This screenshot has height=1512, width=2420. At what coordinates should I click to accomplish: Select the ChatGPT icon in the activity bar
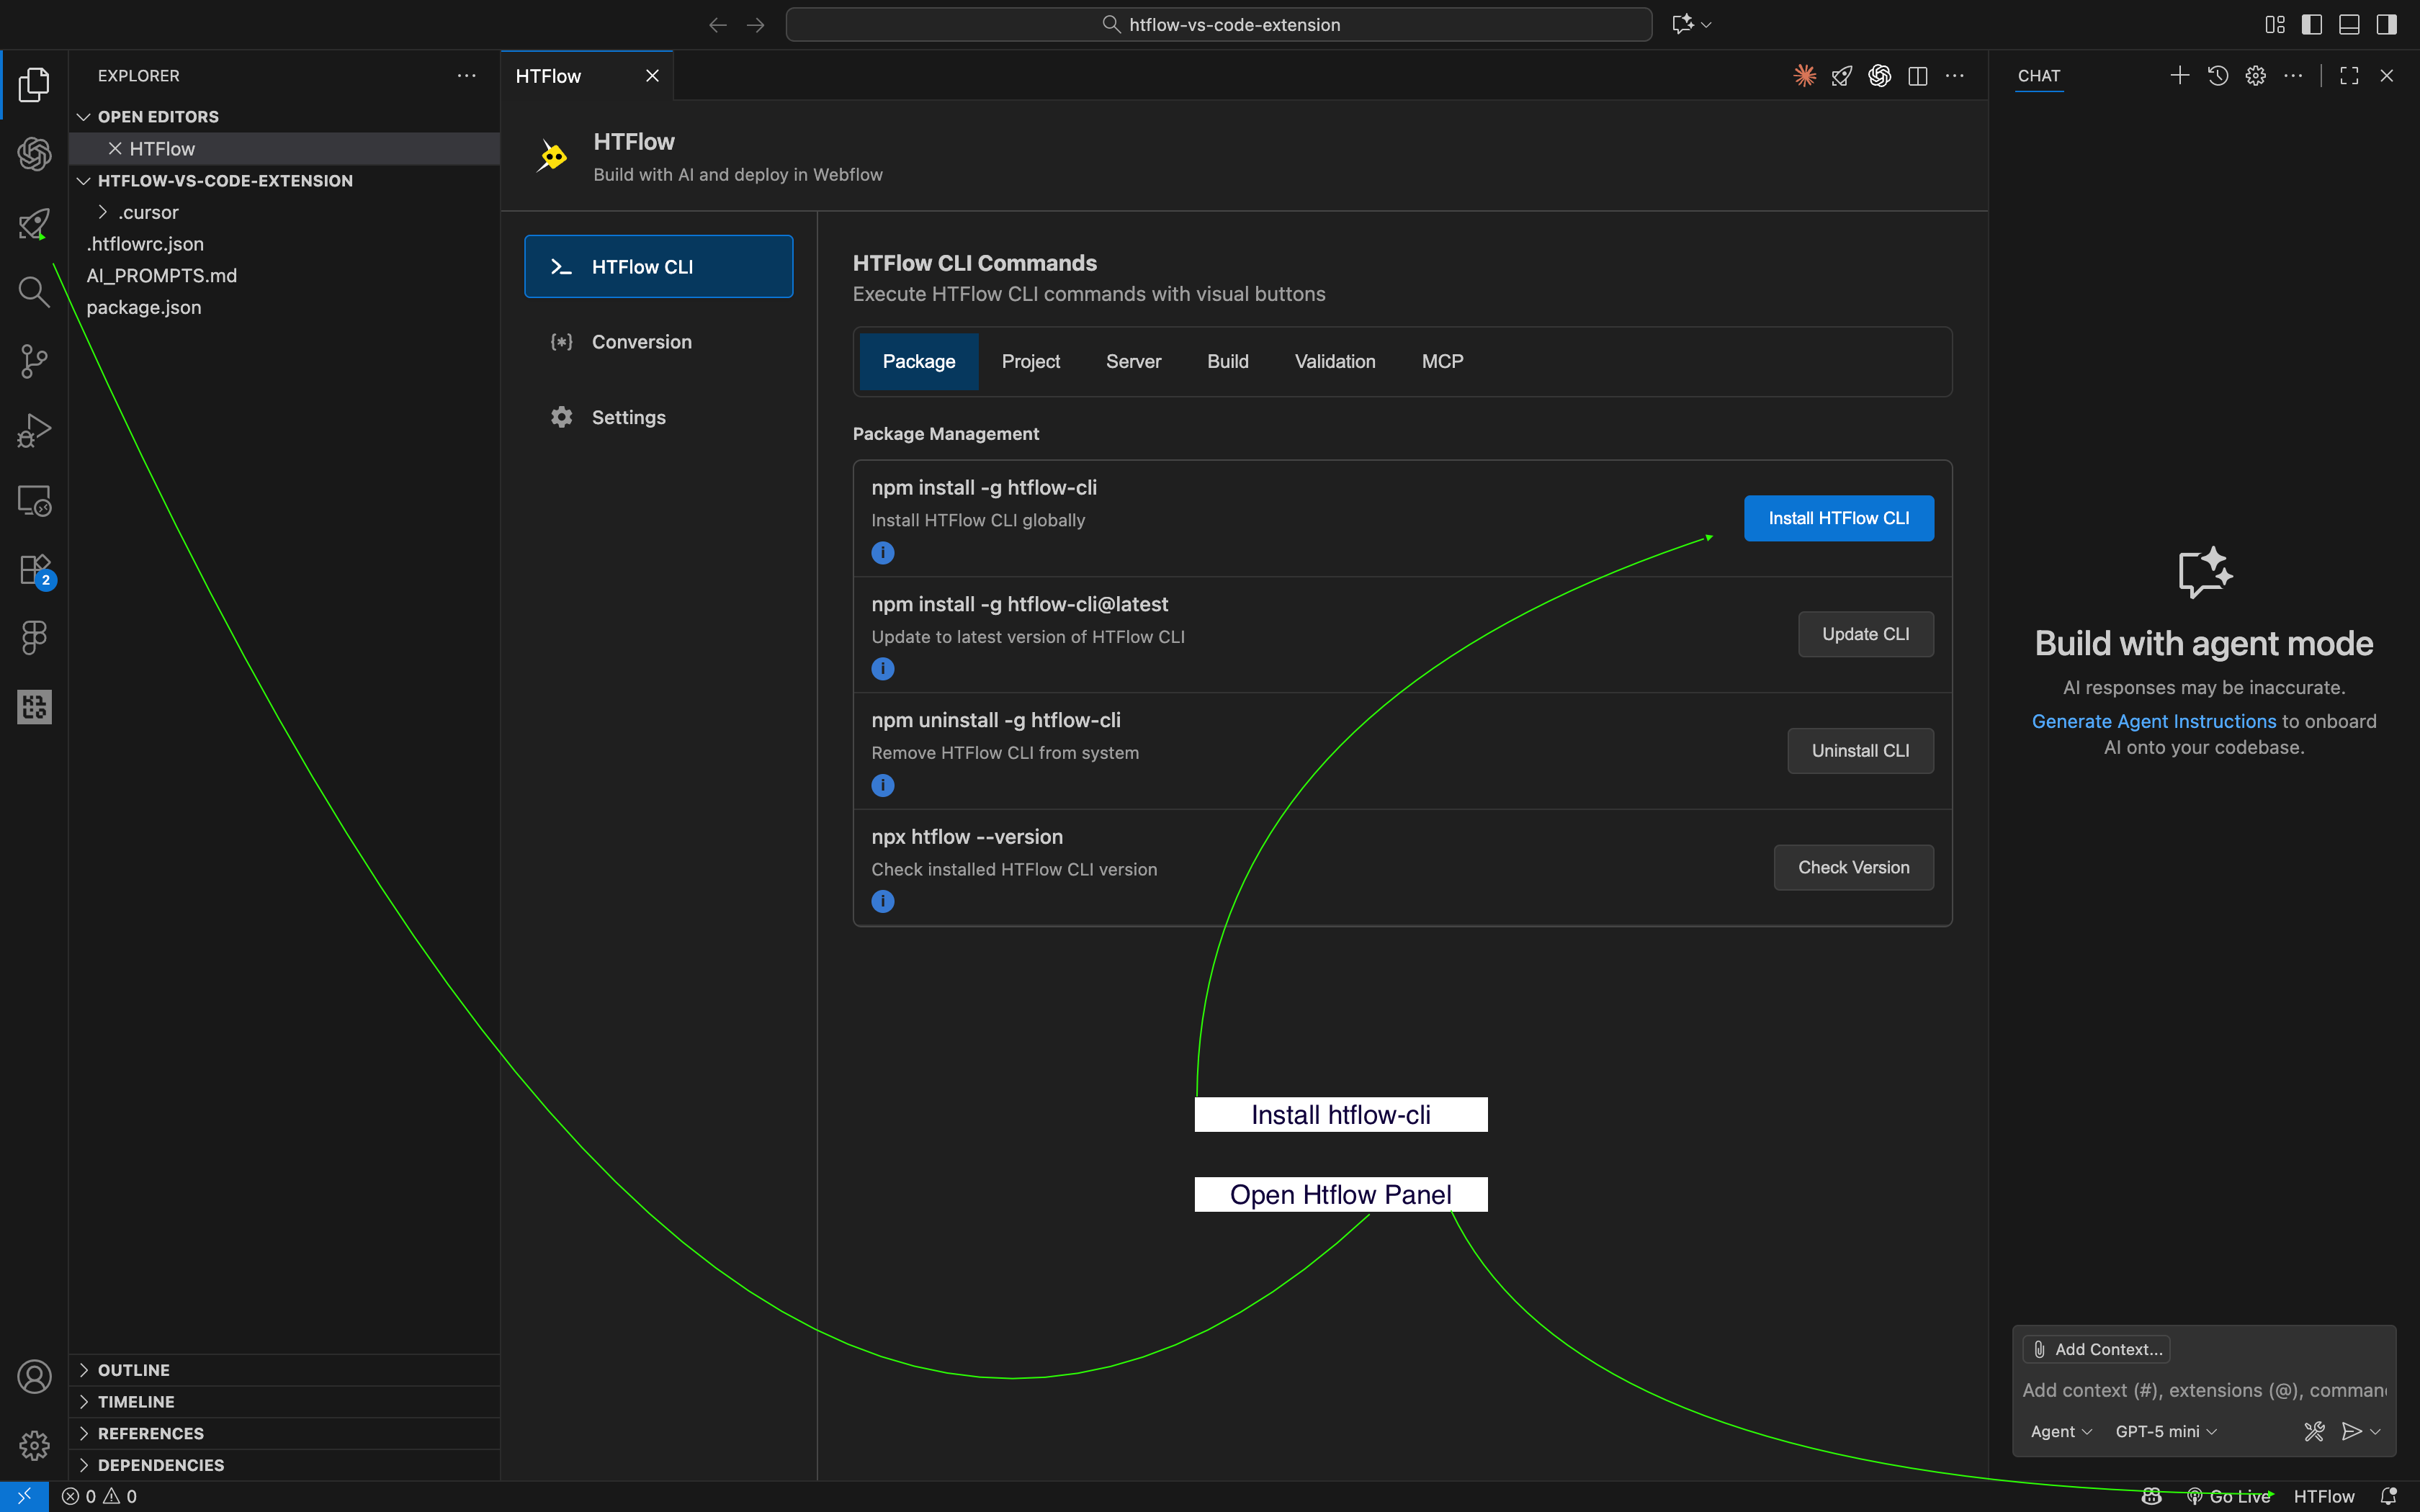pyautogui.click(x=34, y=154)
